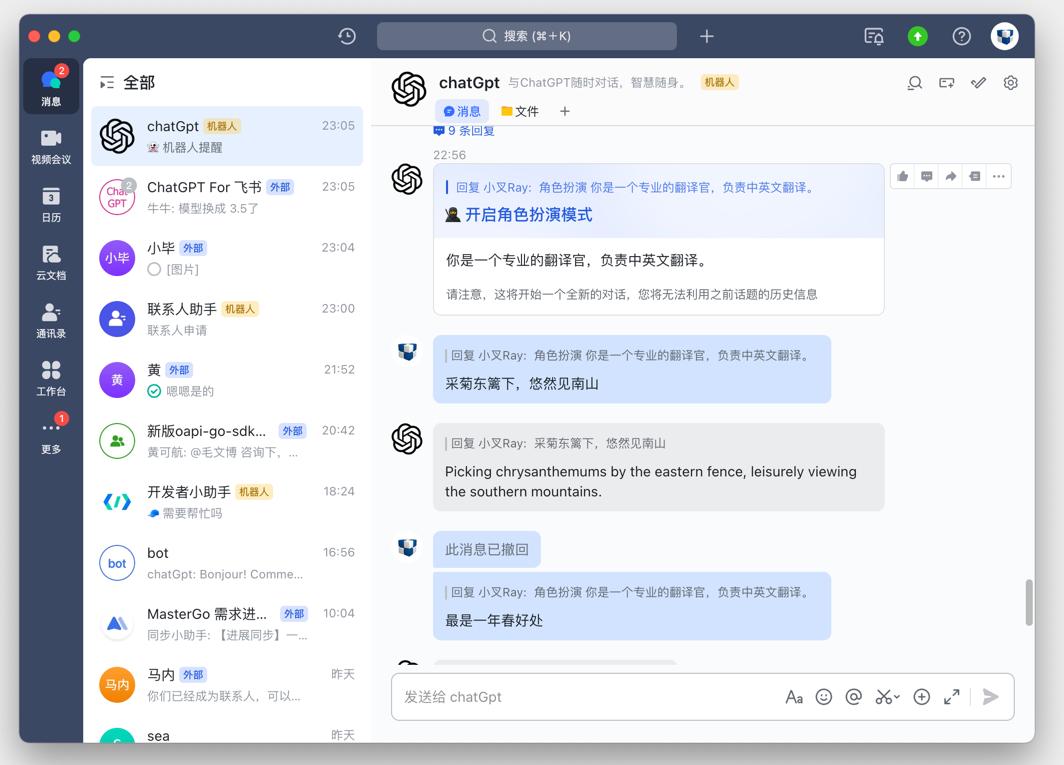Open the ... more actions menu on the message
The image size is (1064, 765).
(999, 176)
